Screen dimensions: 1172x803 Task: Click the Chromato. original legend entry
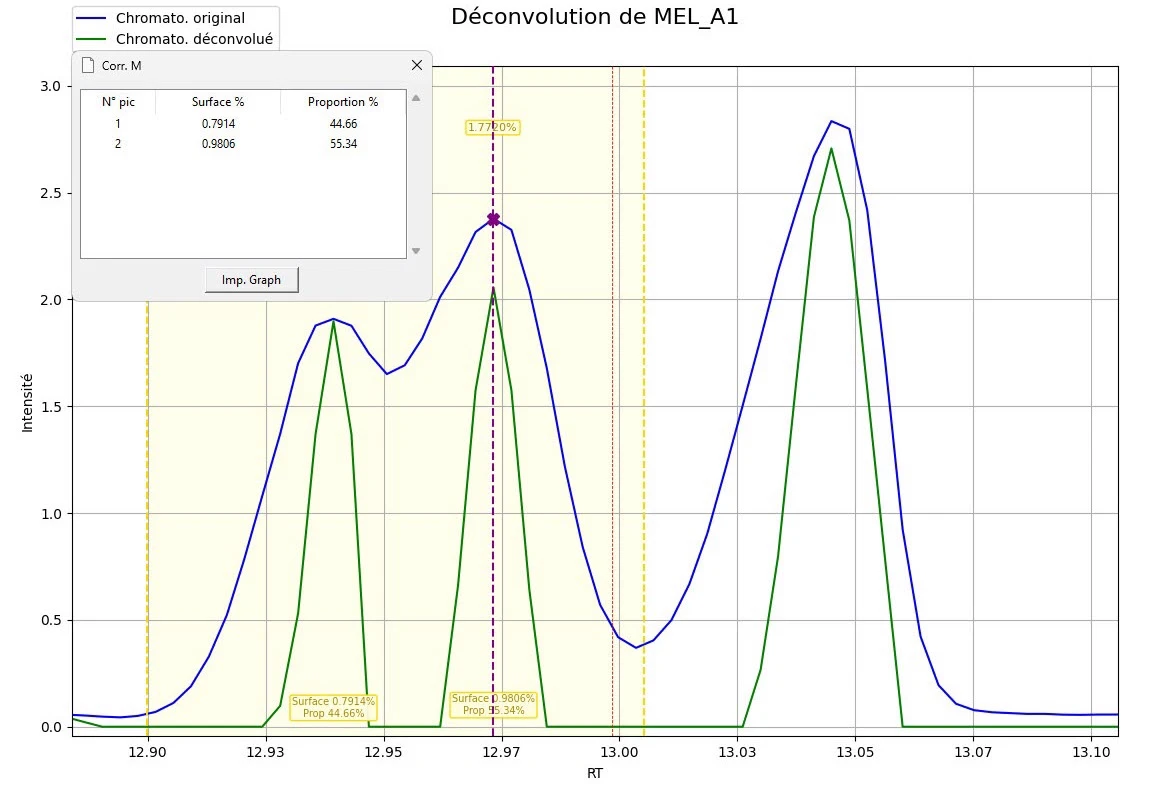click(180, 18)
